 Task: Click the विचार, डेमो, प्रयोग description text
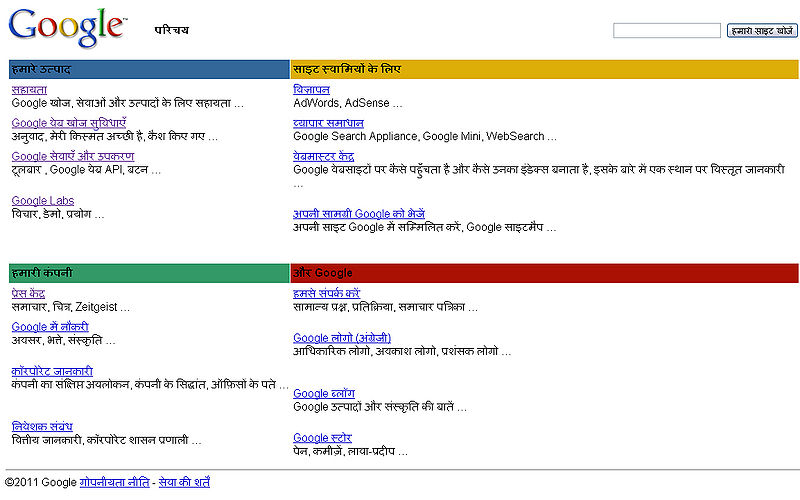58,214
